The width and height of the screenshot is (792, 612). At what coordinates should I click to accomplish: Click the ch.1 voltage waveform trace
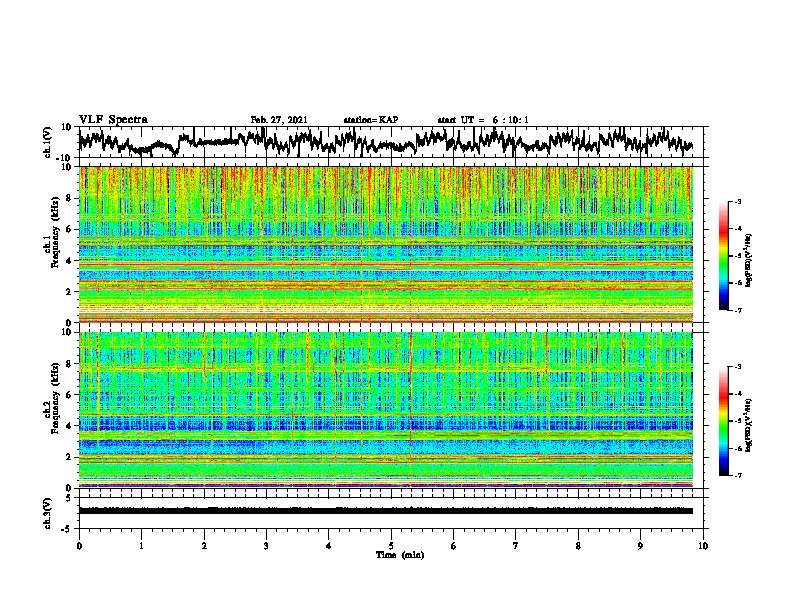tap(385, 142)
